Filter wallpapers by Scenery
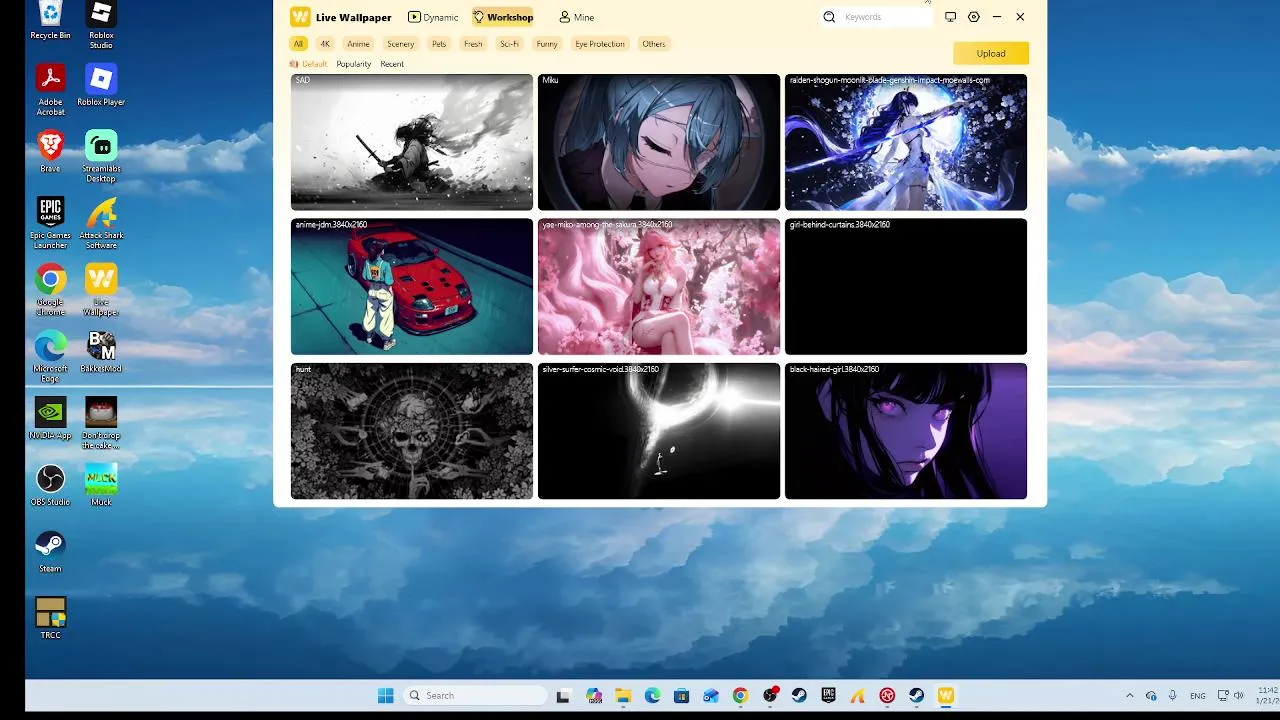The image size is (1280, 720). pos(400,44)
